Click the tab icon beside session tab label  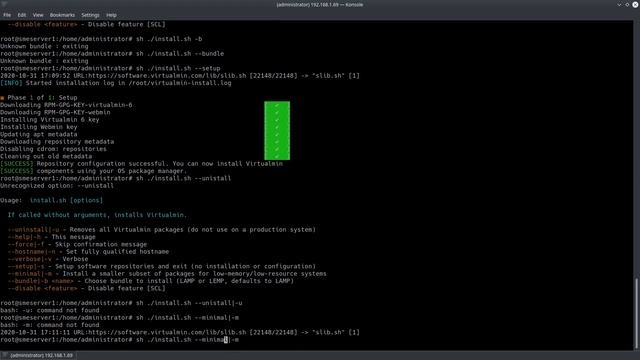5,356
